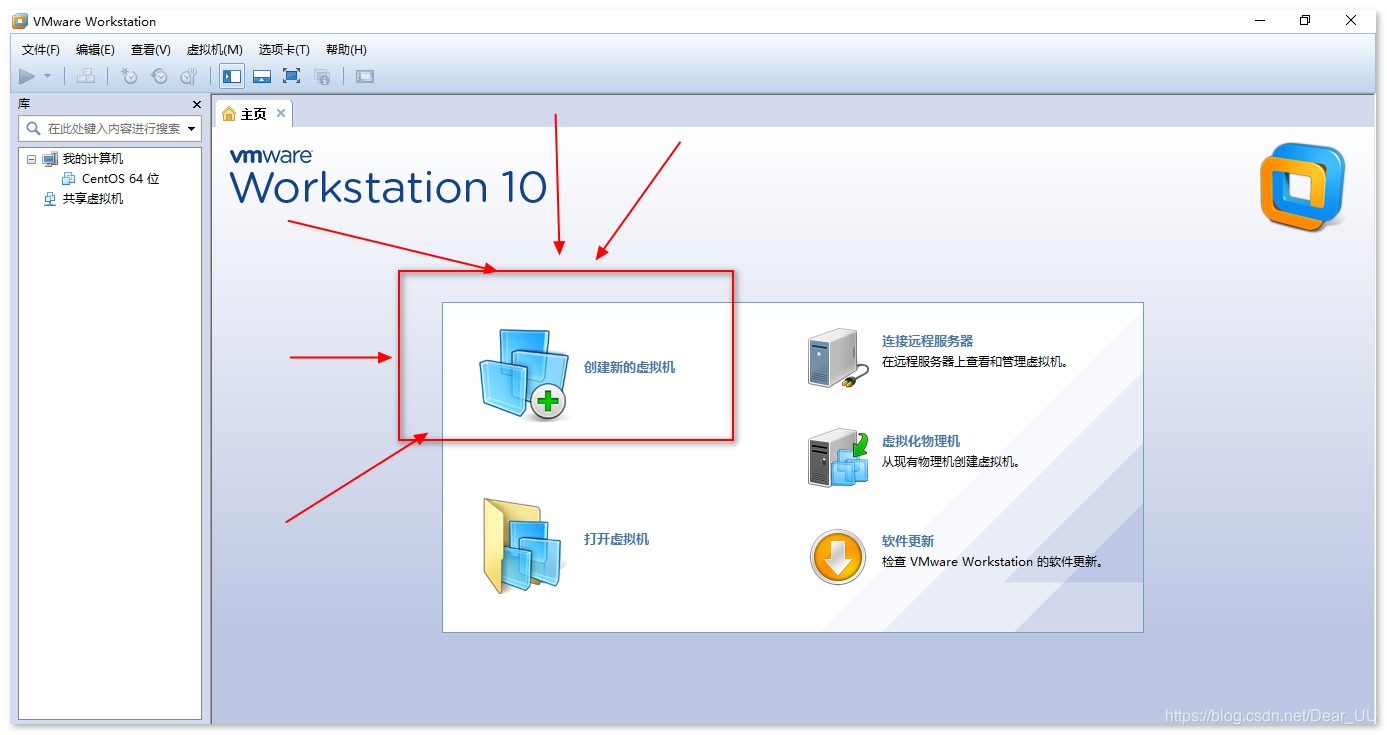Click the magnifier icon in library search
The image size is (1387, 735).
[x=33, y=128]
